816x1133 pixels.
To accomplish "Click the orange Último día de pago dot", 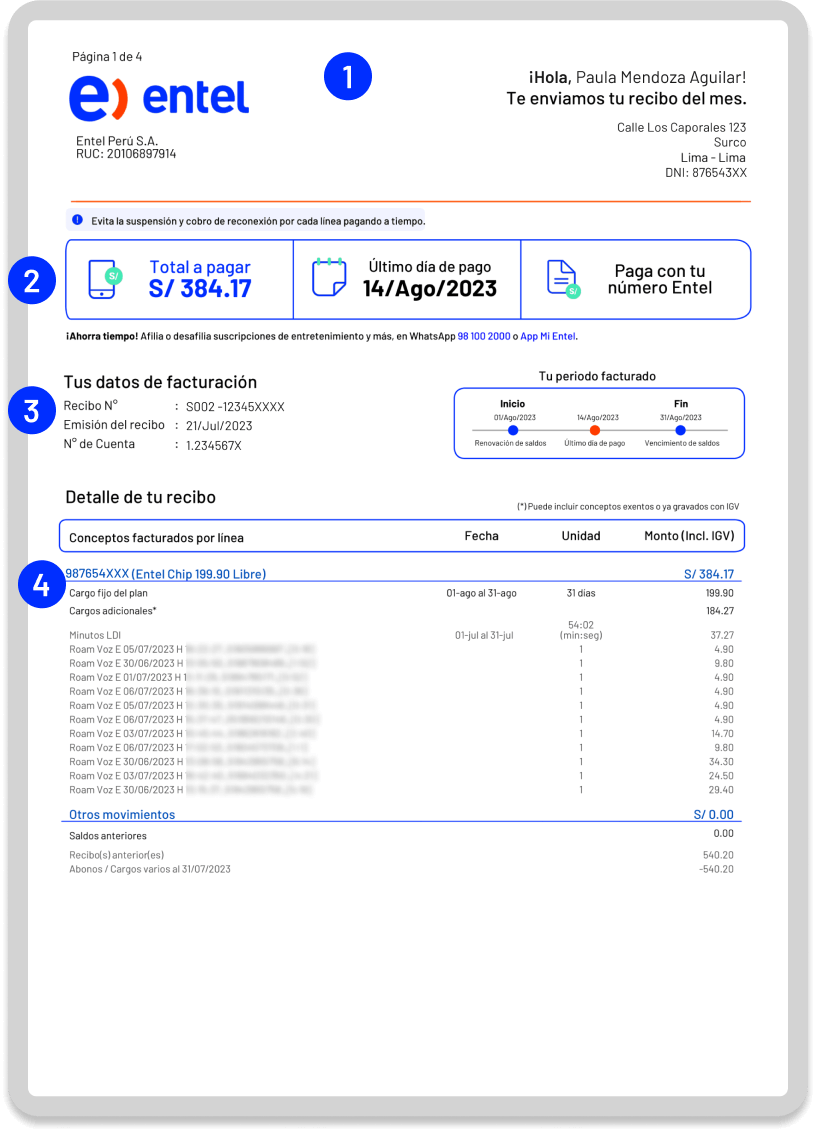I will pos(595,430).
